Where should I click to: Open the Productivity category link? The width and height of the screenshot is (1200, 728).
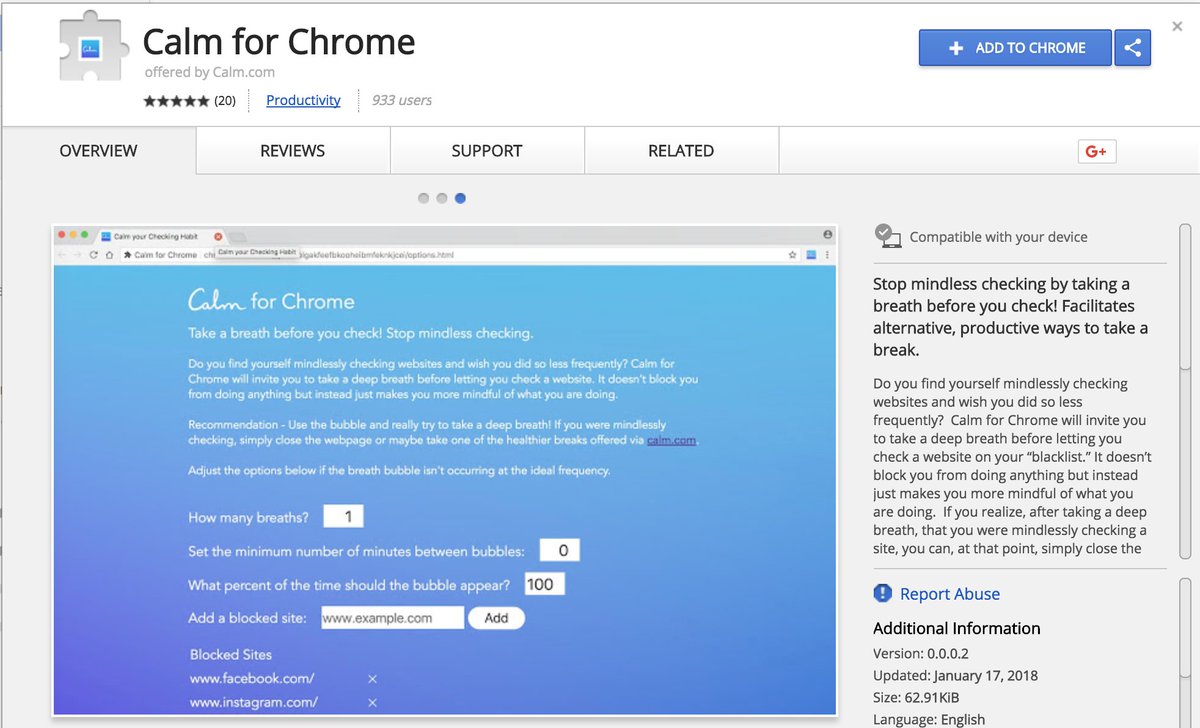[x=303, y=100]
